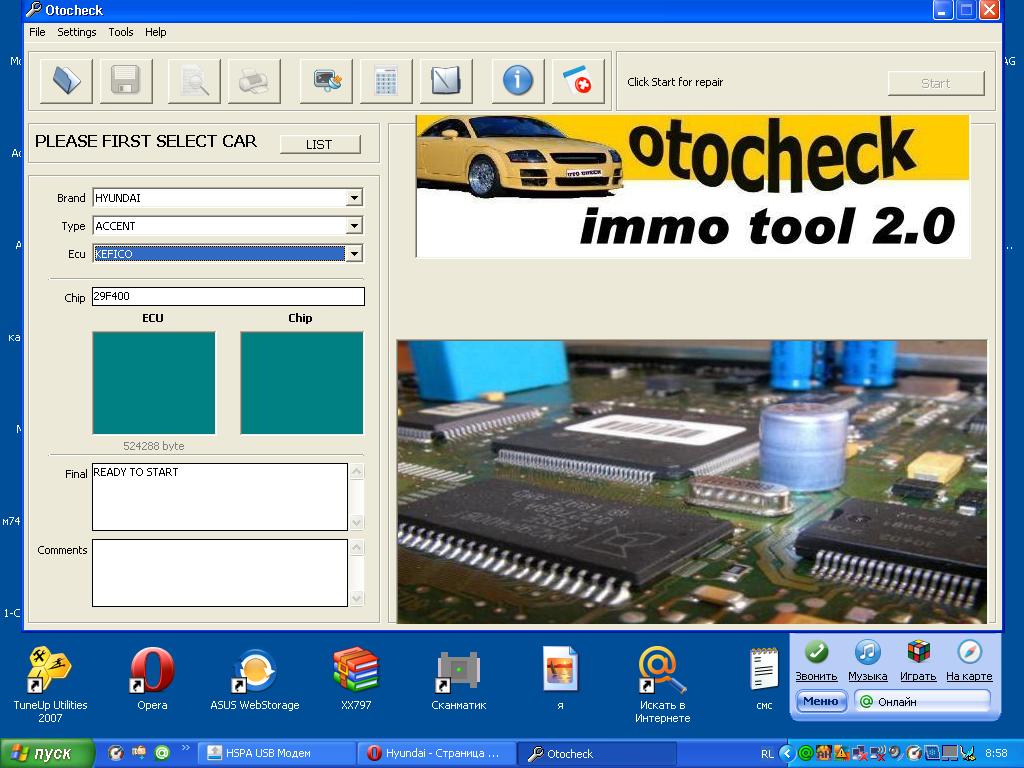Open the blue info icon
The height and width of the screenshot is (768, 1024).
(x=518, y=81)
